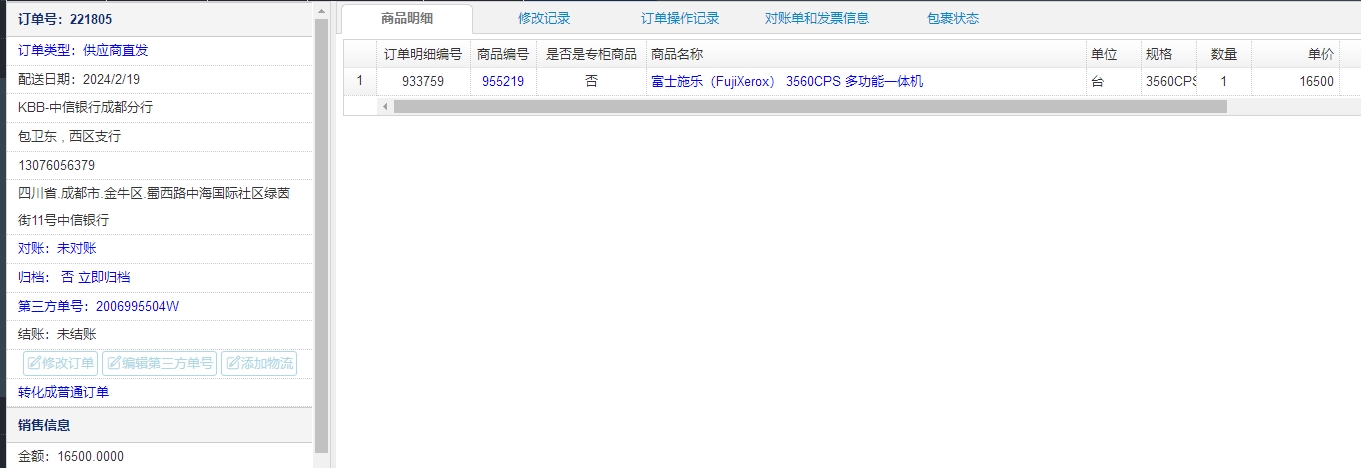This screenshot has width=1361, height=468.
Task: Switch to the 商品明细 tab
Action: pyautogui.click(x=406, y=18)
